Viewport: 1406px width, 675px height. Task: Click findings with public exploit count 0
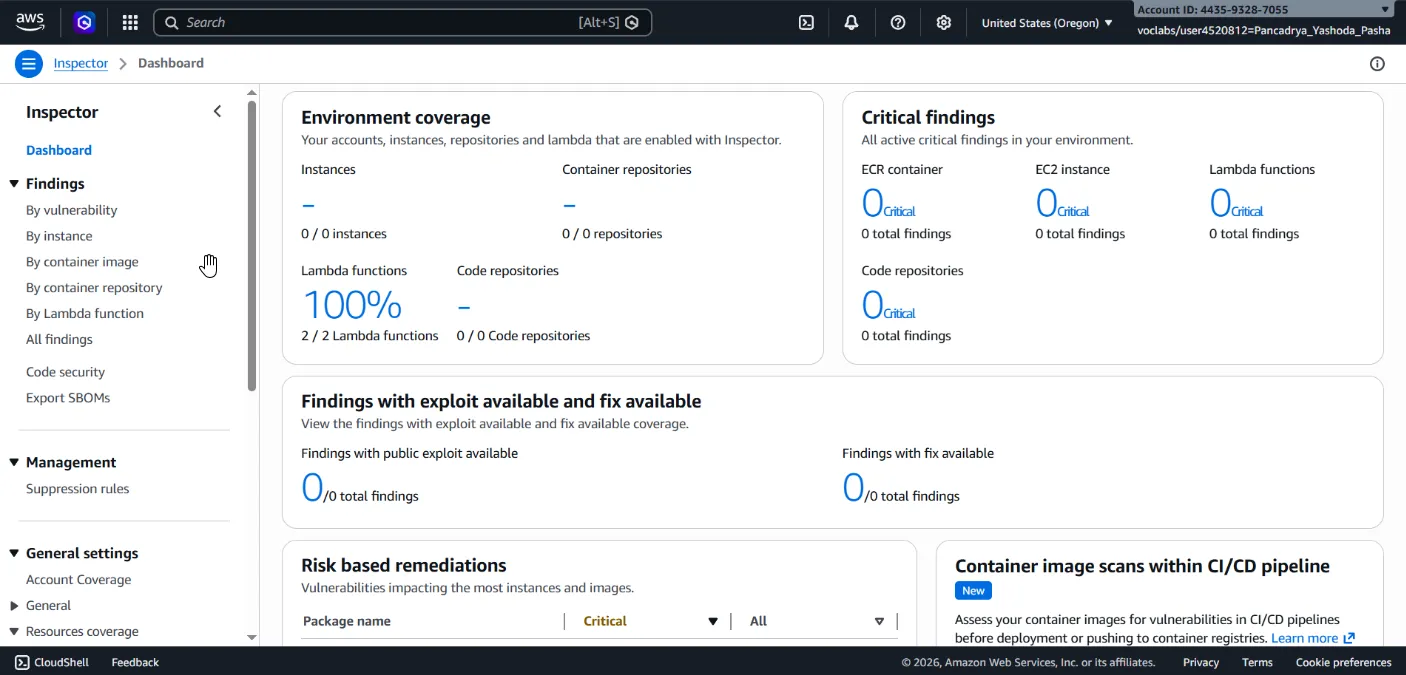(x=312, y=489)
